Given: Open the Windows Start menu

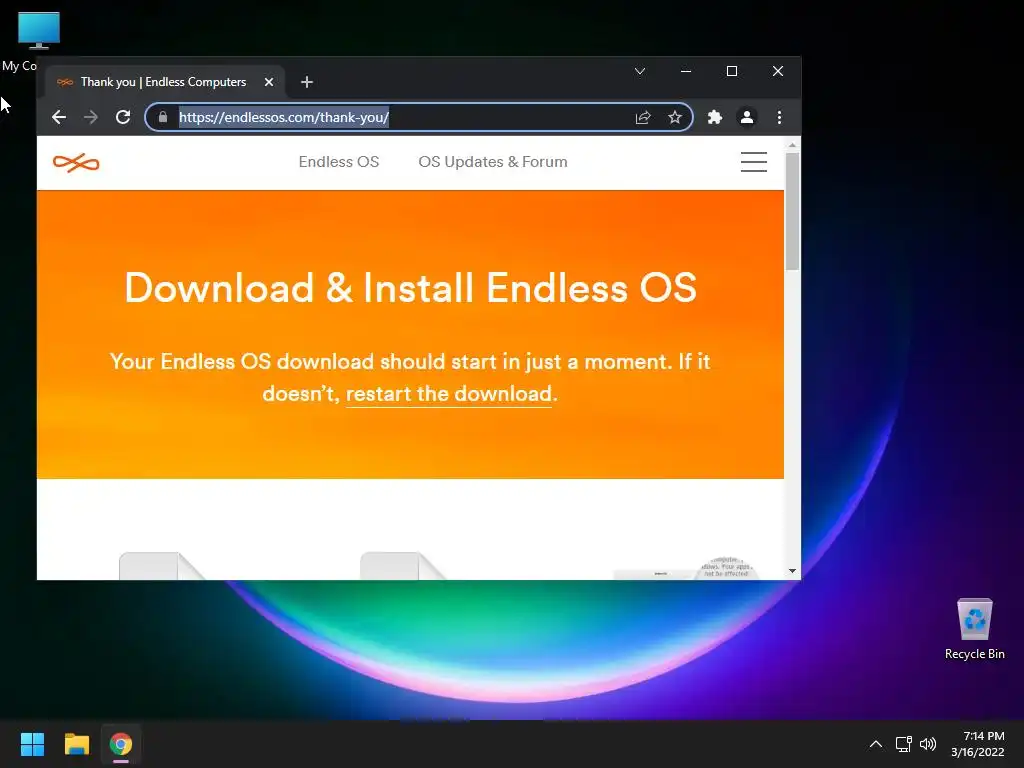Looking at the screenshot, I should pos(32,744).
